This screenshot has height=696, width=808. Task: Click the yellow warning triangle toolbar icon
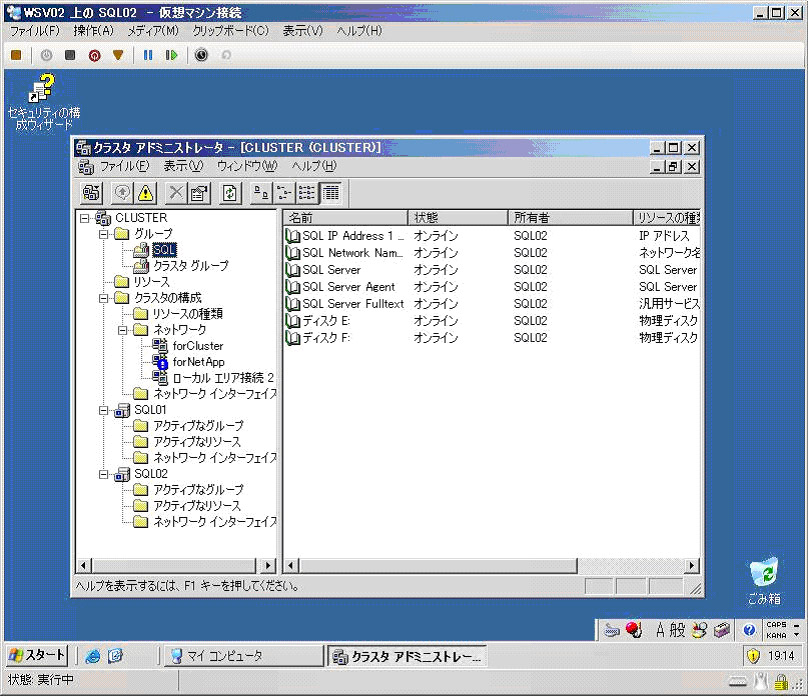coord(145,193)
